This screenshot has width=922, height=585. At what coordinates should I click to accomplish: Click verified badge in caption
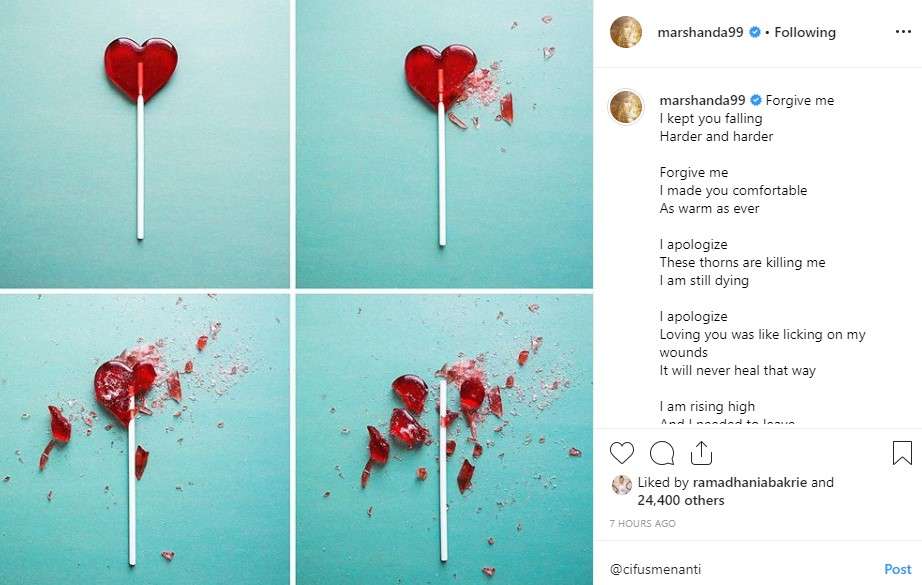click(756, 100)
